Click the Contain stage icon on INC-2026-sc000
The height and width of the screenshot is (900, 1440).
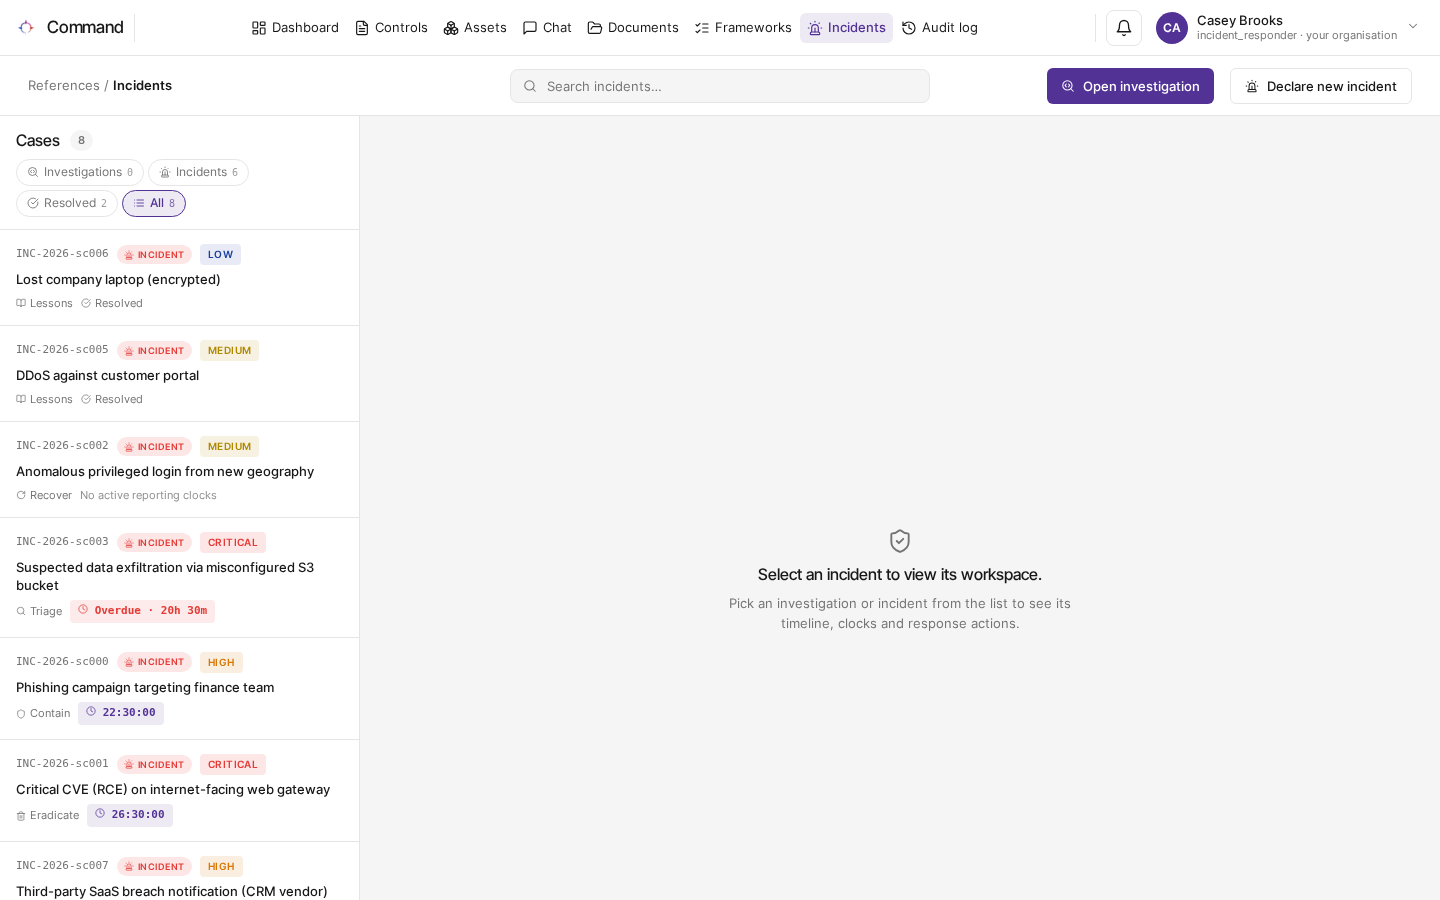pyautogui.click(x=21, y=713)
